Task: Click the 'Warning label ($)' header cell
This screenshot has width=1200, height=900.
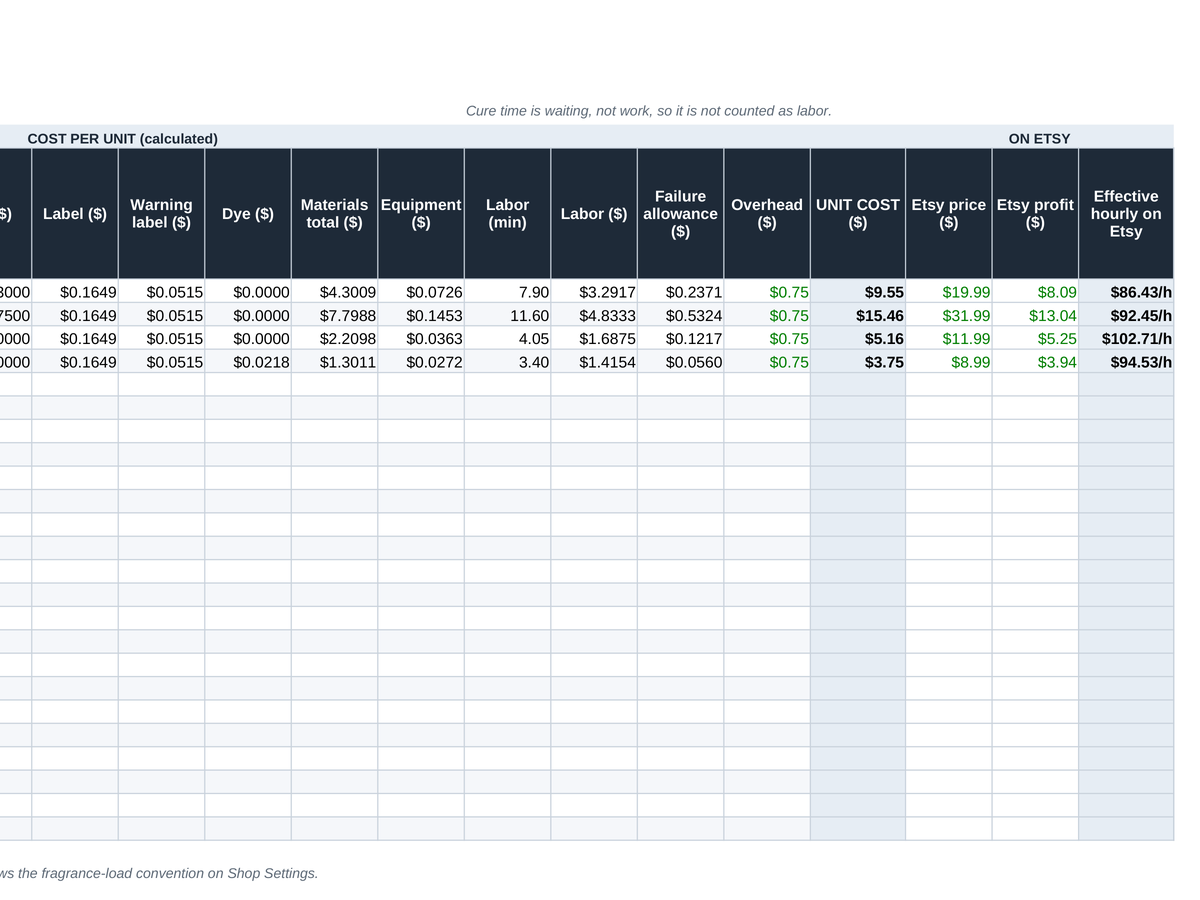Action: pyautogui.click(x=161, y=214)
